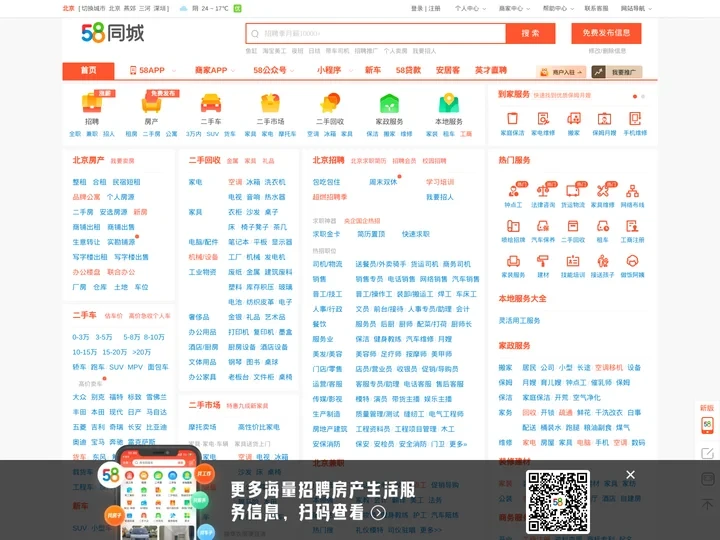Focus the main search input field
Viewport: 720px width, 540px height.
[x=376, y=34]
